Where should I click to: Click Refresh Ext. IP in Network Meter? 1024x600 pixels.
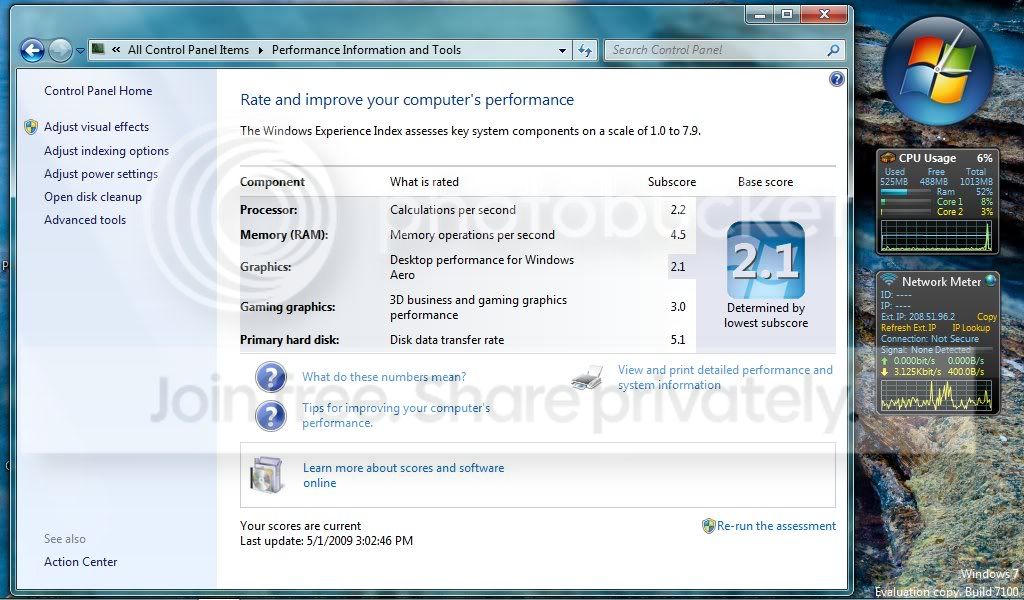click(908, 327)
